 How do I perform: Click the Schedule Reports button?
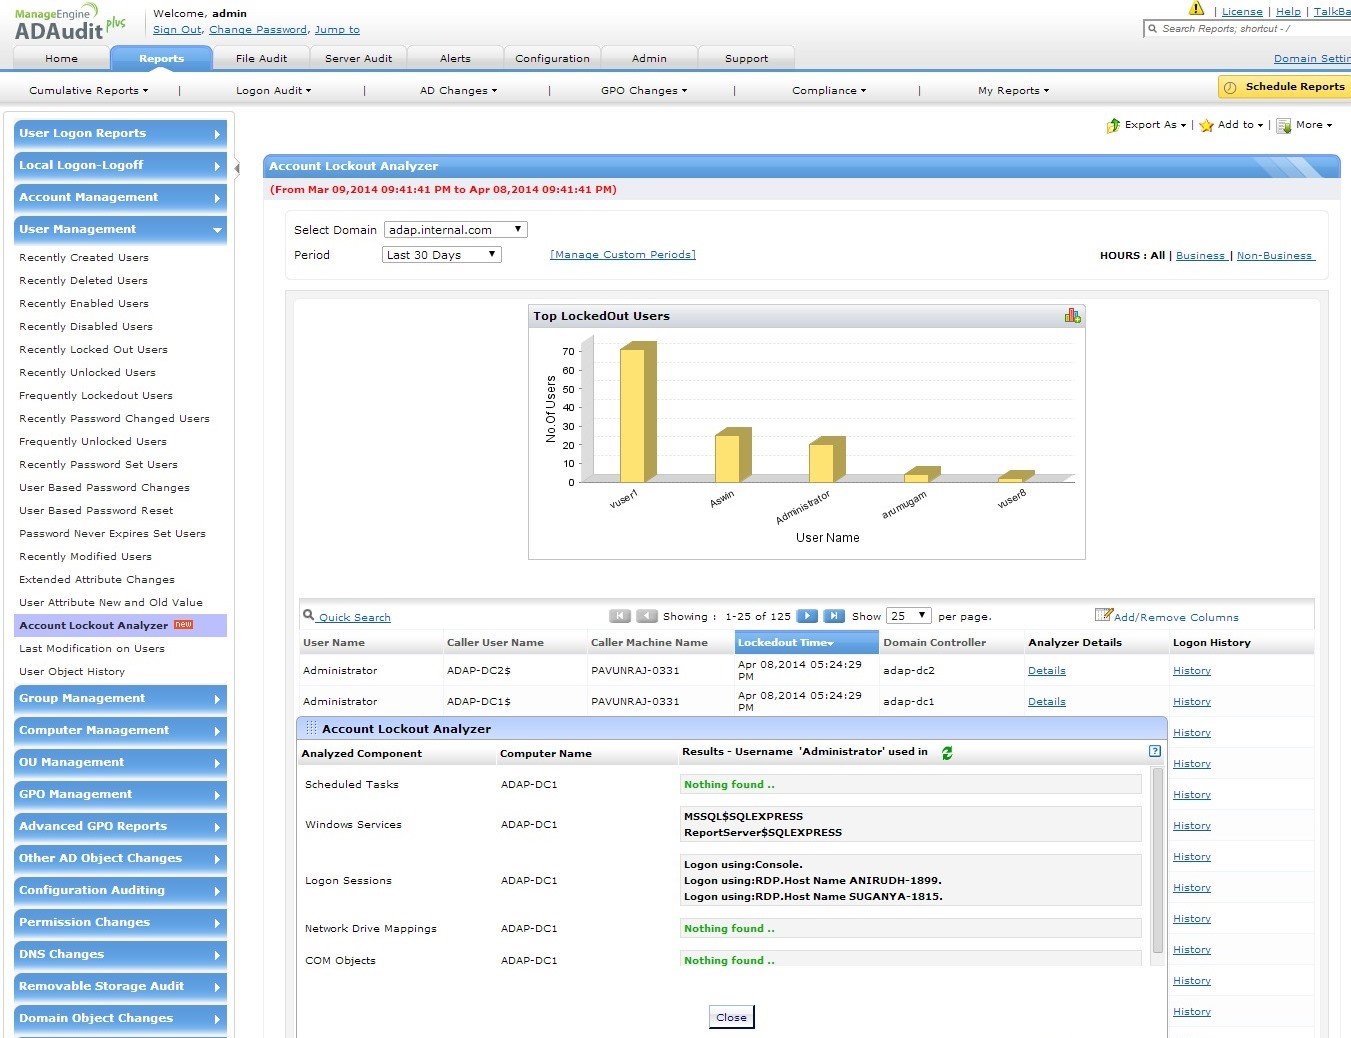(x=1284, y=87)
